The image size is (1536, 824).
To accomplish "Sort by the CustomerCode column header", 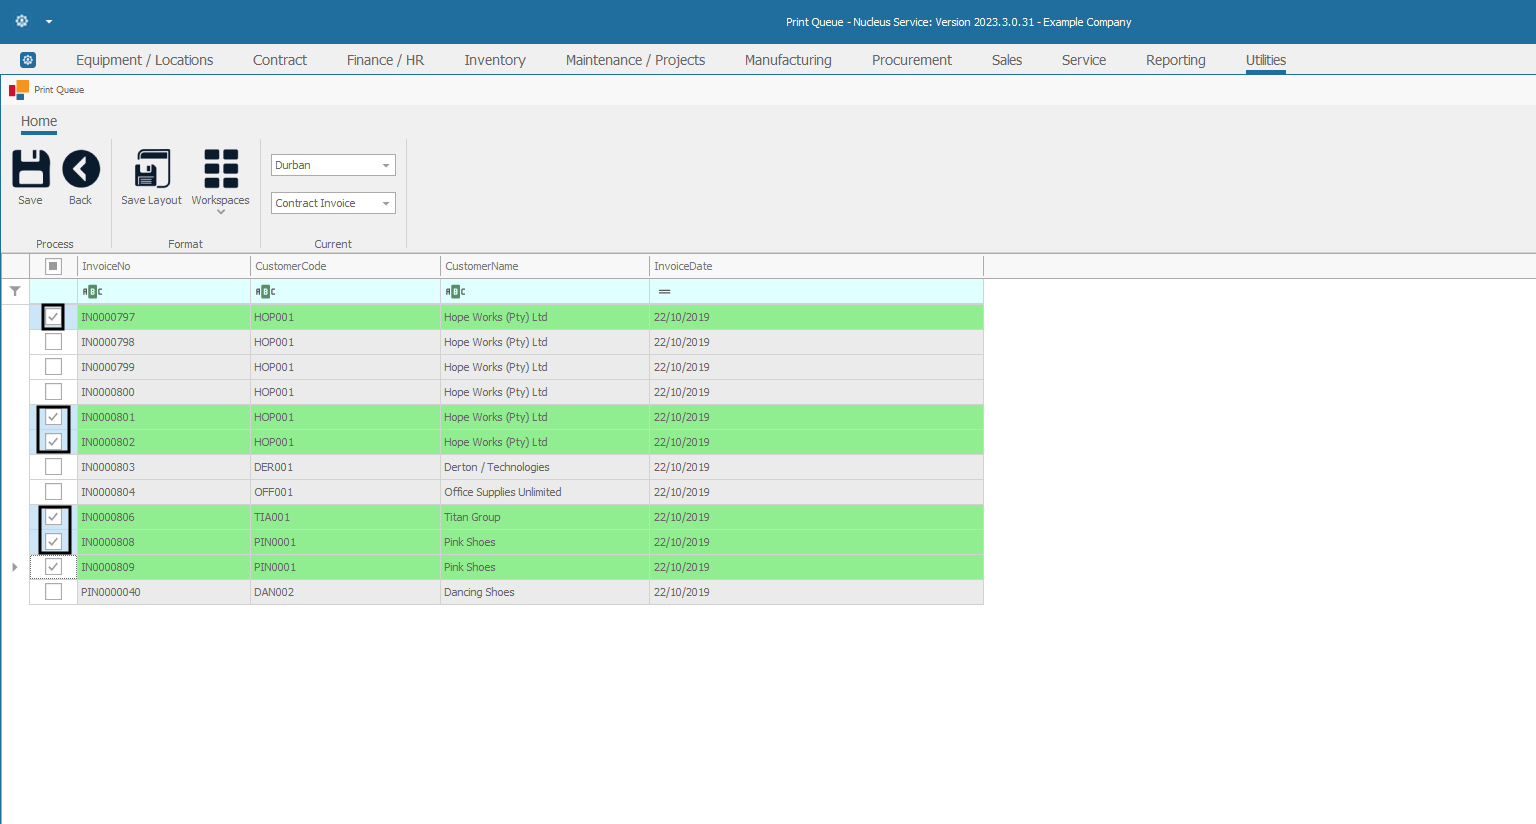I will point(345,266).
